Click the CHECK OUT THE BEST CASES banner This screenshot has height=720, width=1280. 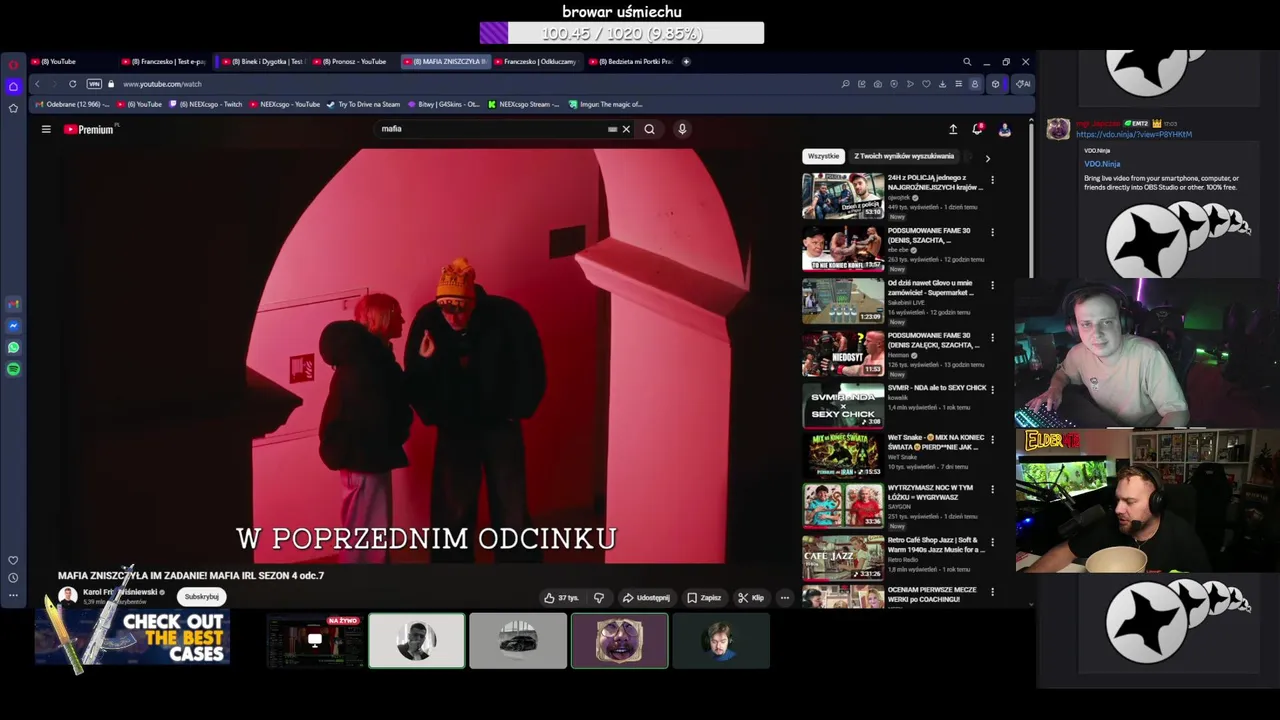point(133,638)
